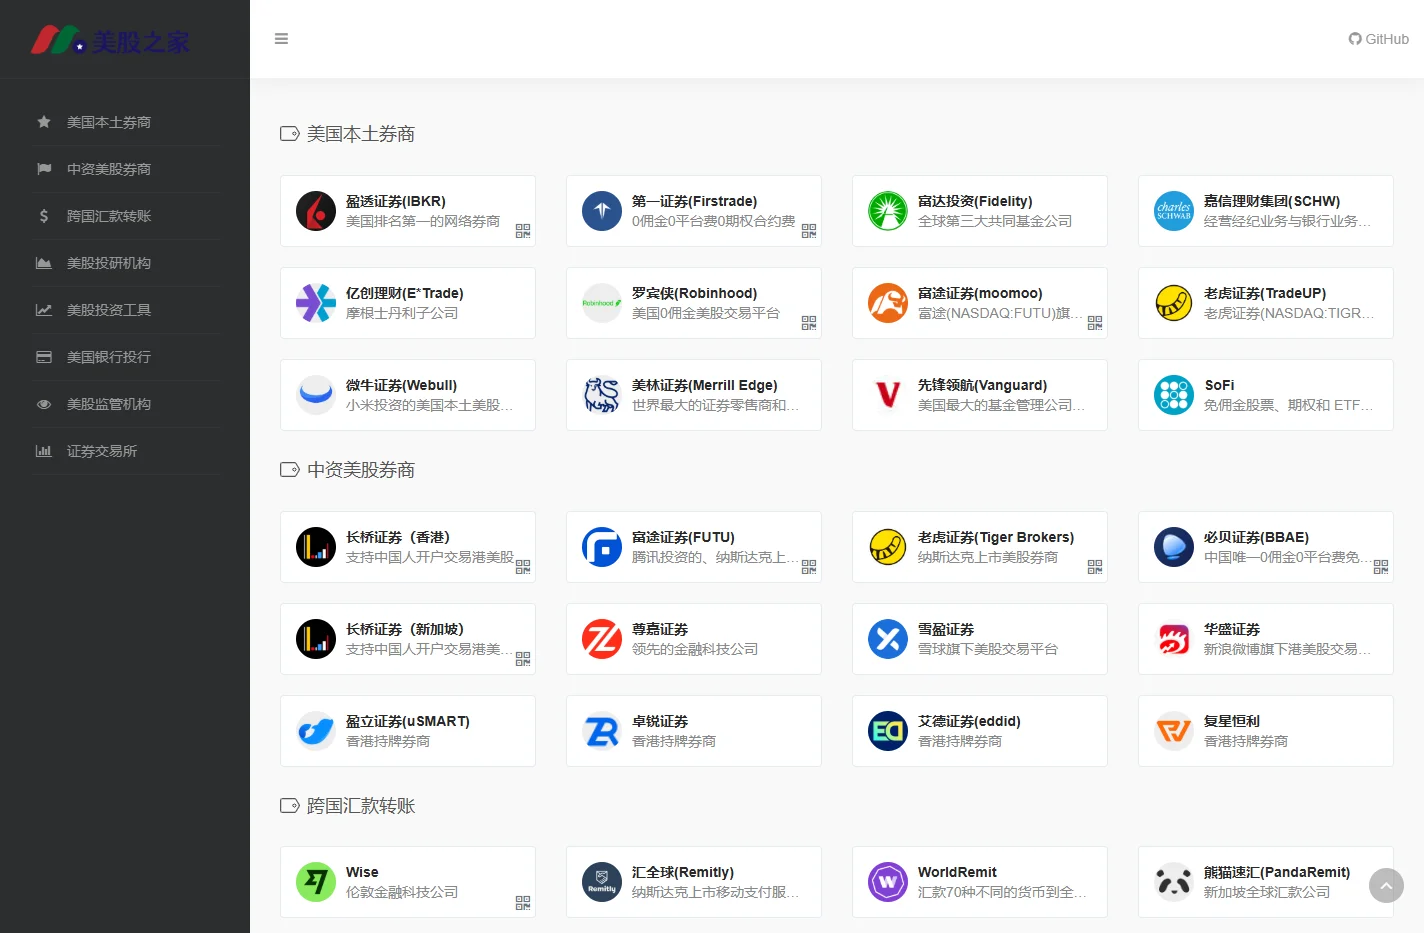Click the 老虎证券(TradeUP) logo icon

1174,303
